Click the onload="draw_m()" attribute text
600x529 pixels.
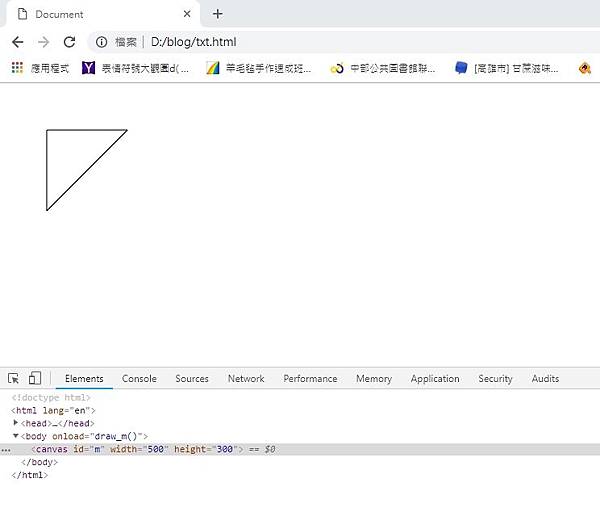[x=97, y=436]
